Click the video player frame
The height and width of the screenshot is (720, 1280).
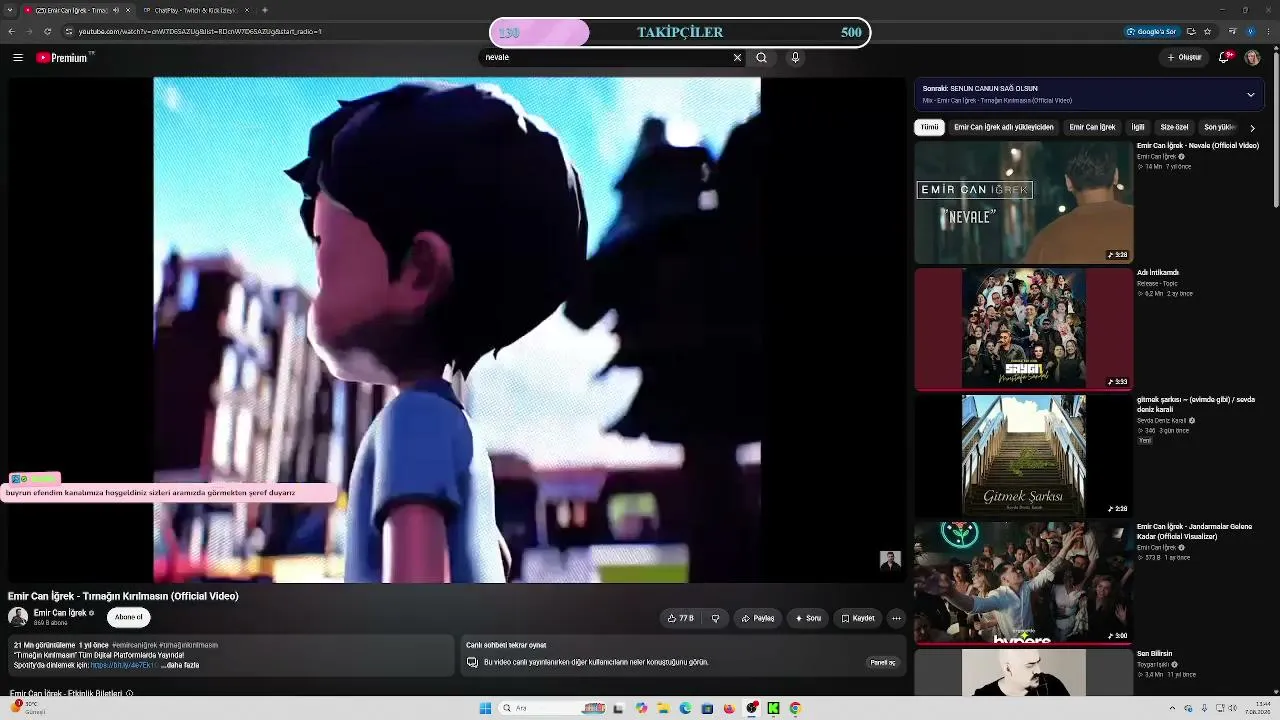[x=457, y=330]
